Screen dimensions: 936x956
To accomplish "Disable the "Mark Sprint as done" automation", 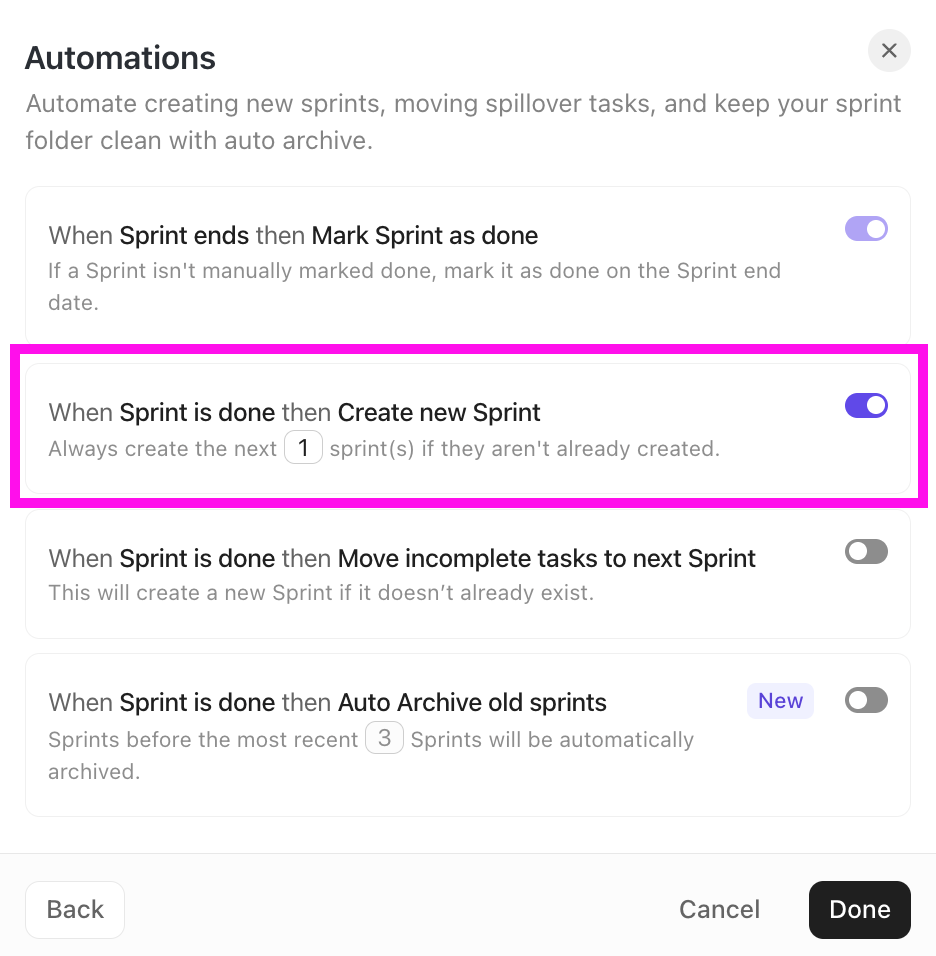I will click(x=866, y=229).
